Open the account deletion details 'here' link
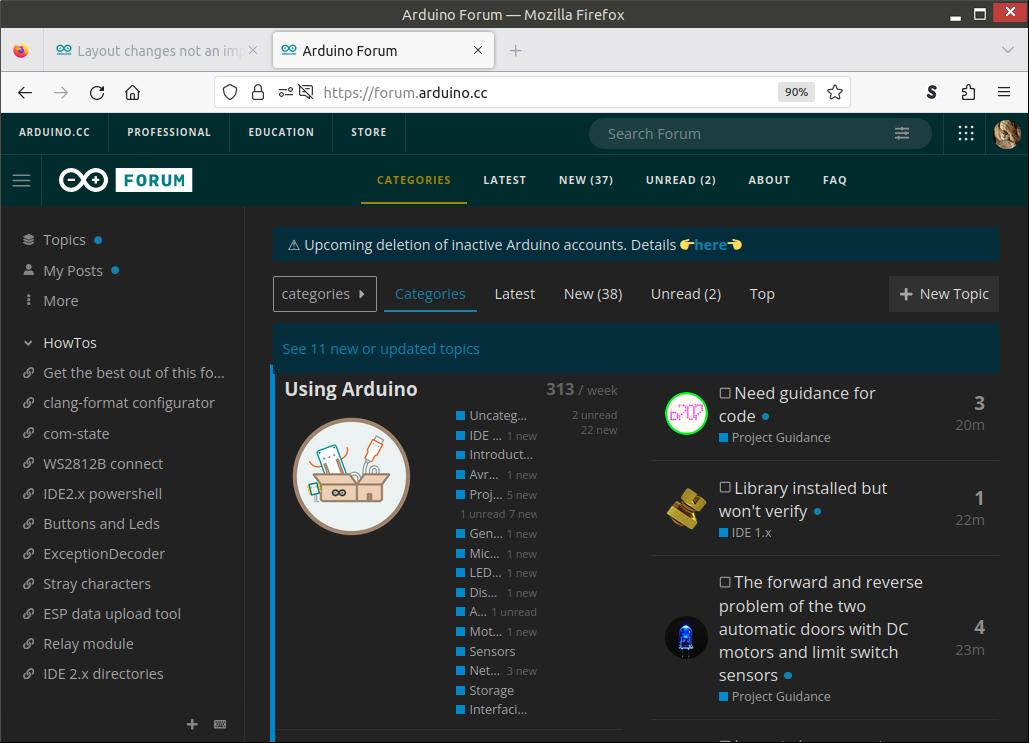1029x743 pixels. click(x=711, y=243)
